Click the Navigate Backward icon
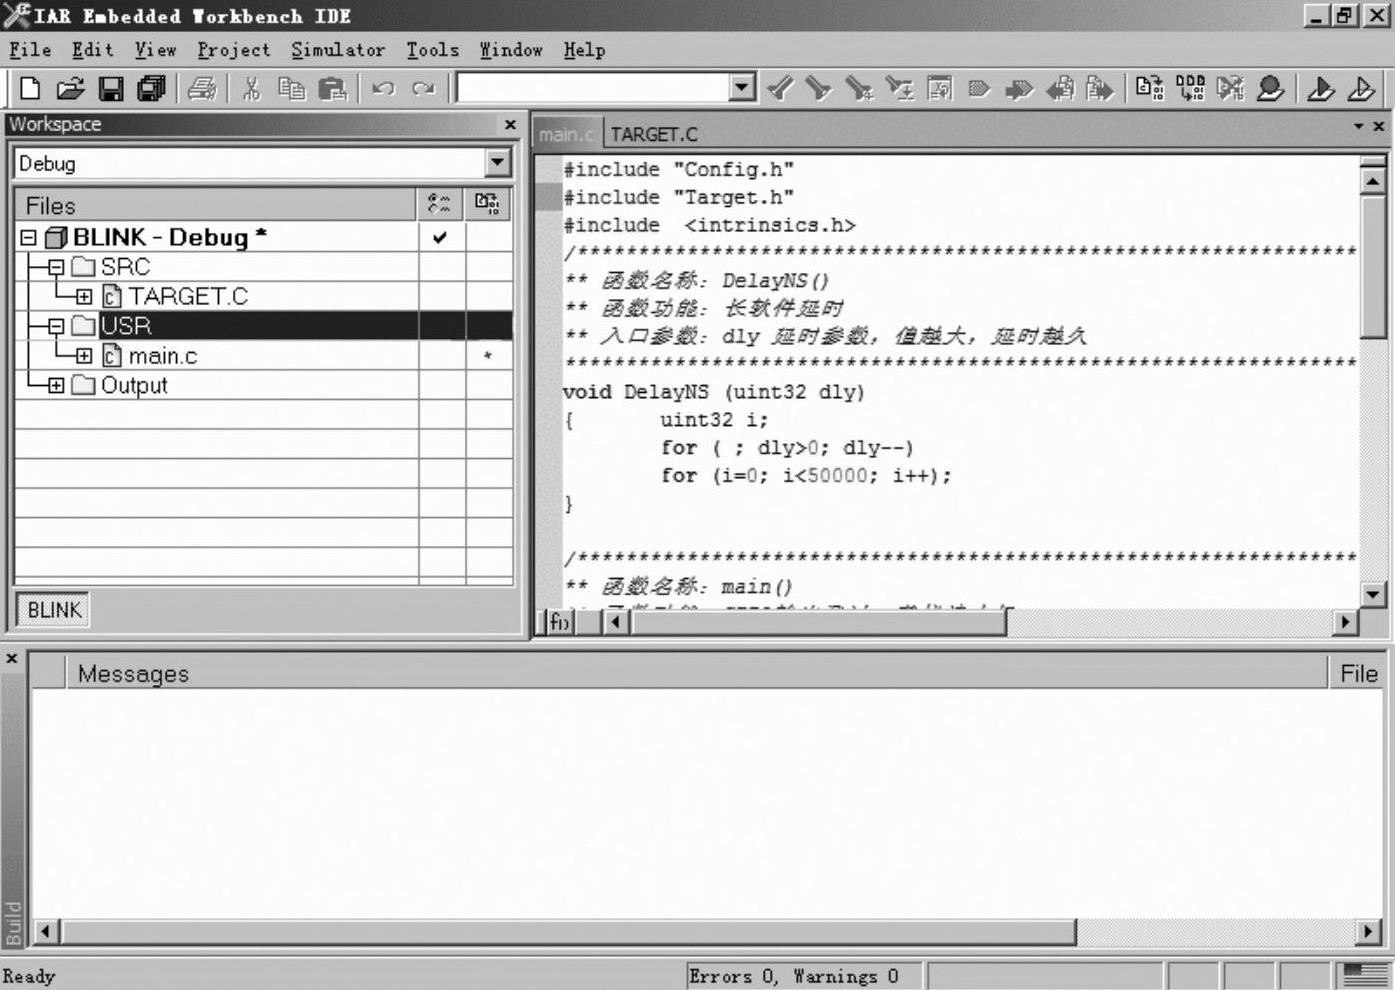Image resolution: width=1395 pixels, height=990 pixels. pos(1060,89)
